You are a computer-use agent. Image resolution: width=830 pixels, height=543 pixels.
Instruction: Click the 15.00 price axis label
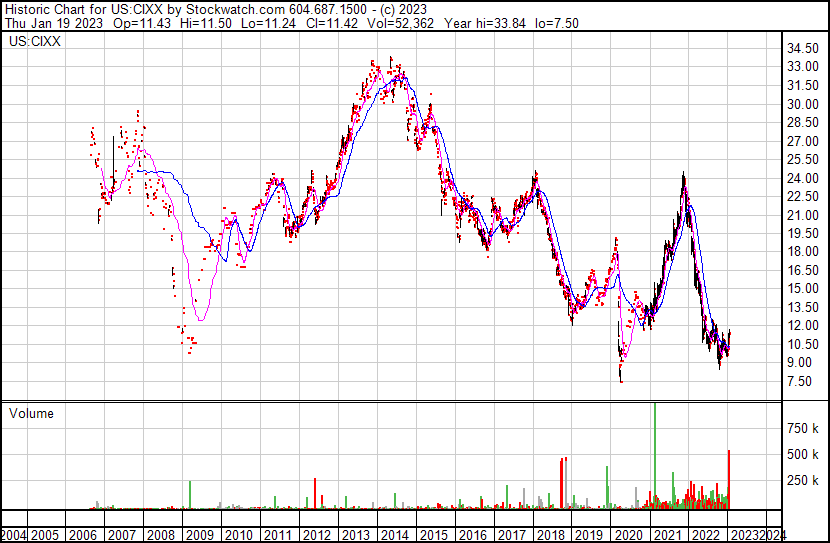[803, 288]
